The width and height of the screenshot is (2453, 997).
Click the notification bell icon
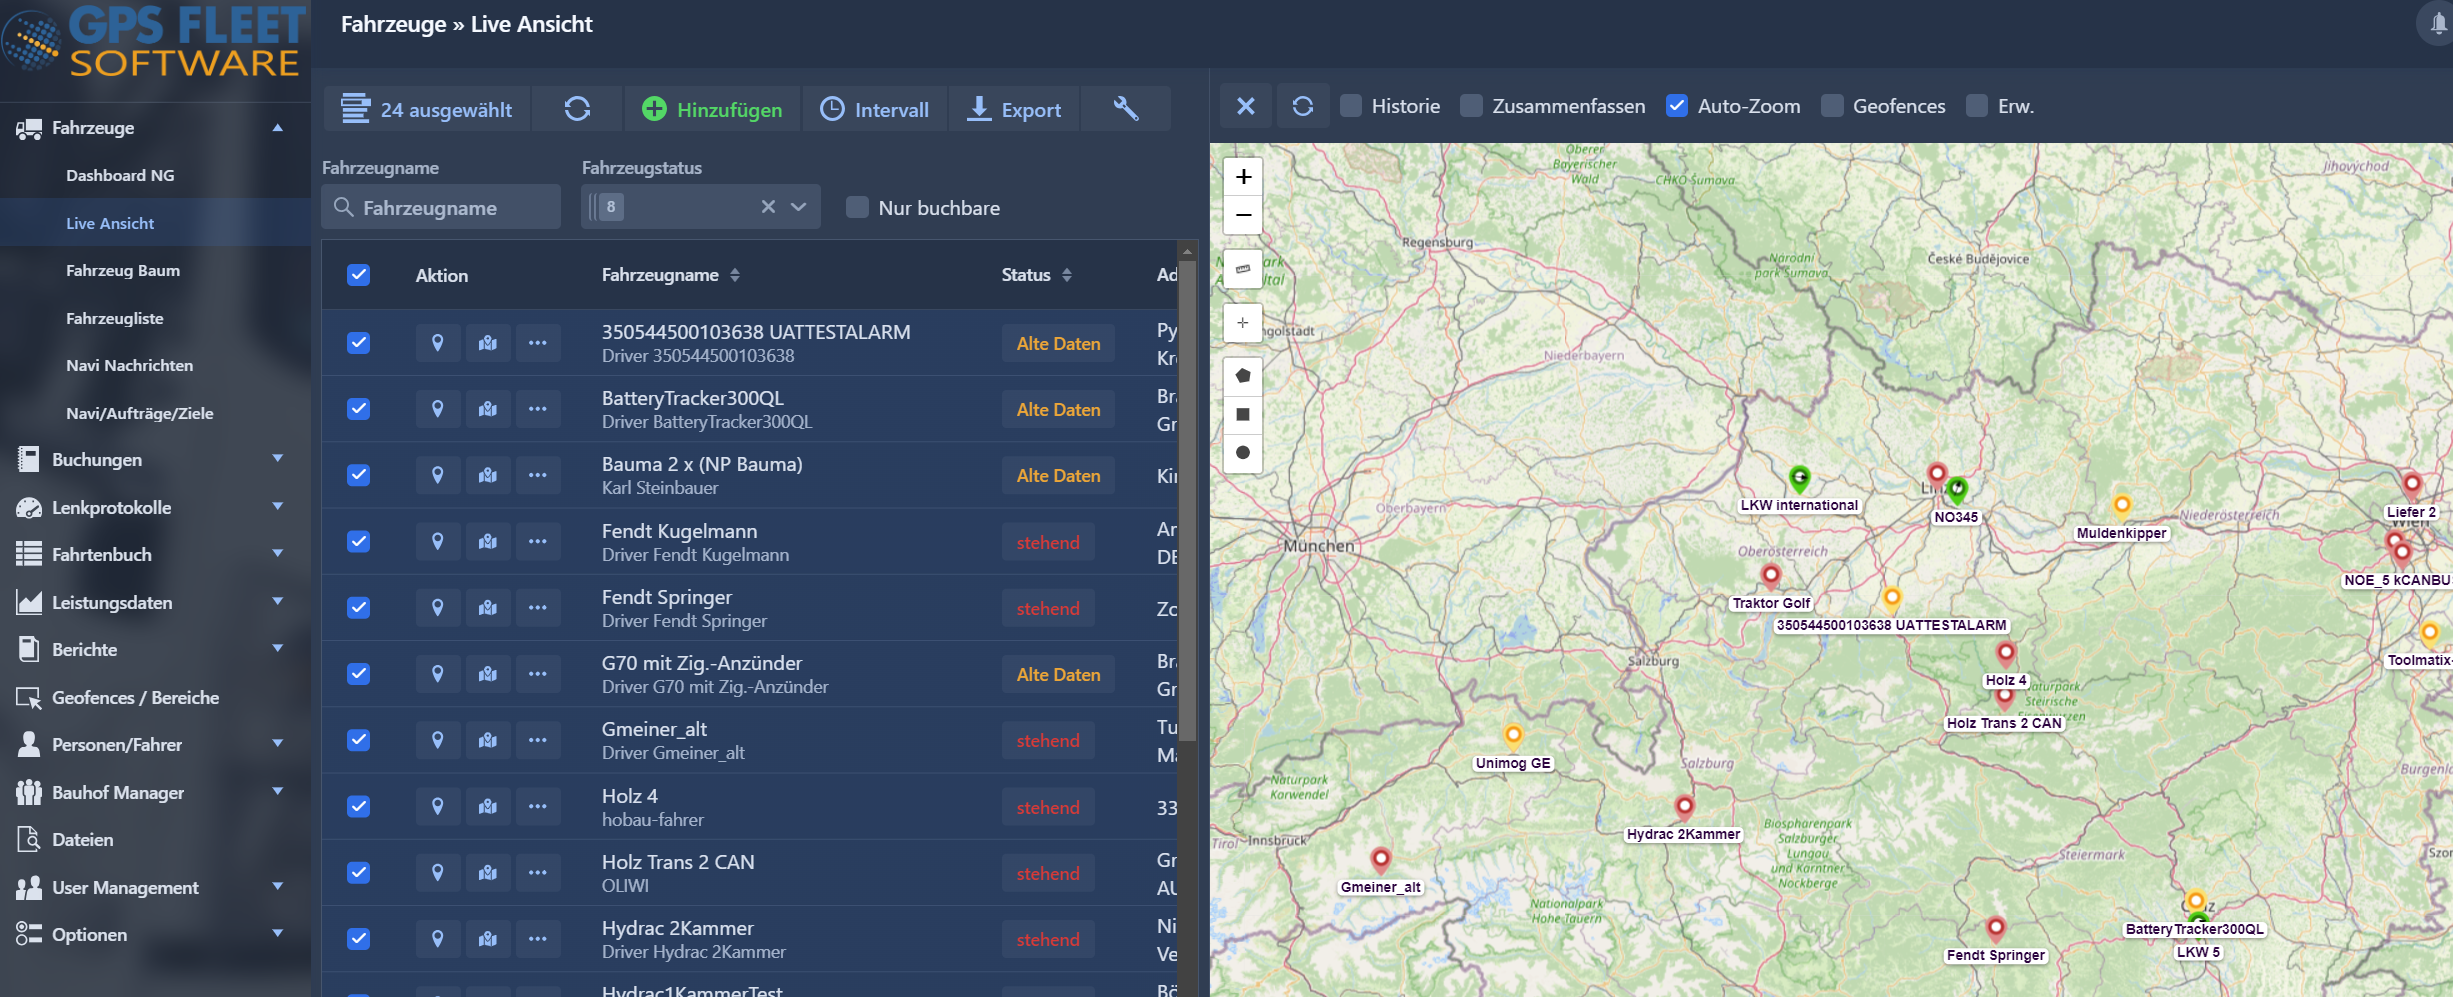[2438, 23]
